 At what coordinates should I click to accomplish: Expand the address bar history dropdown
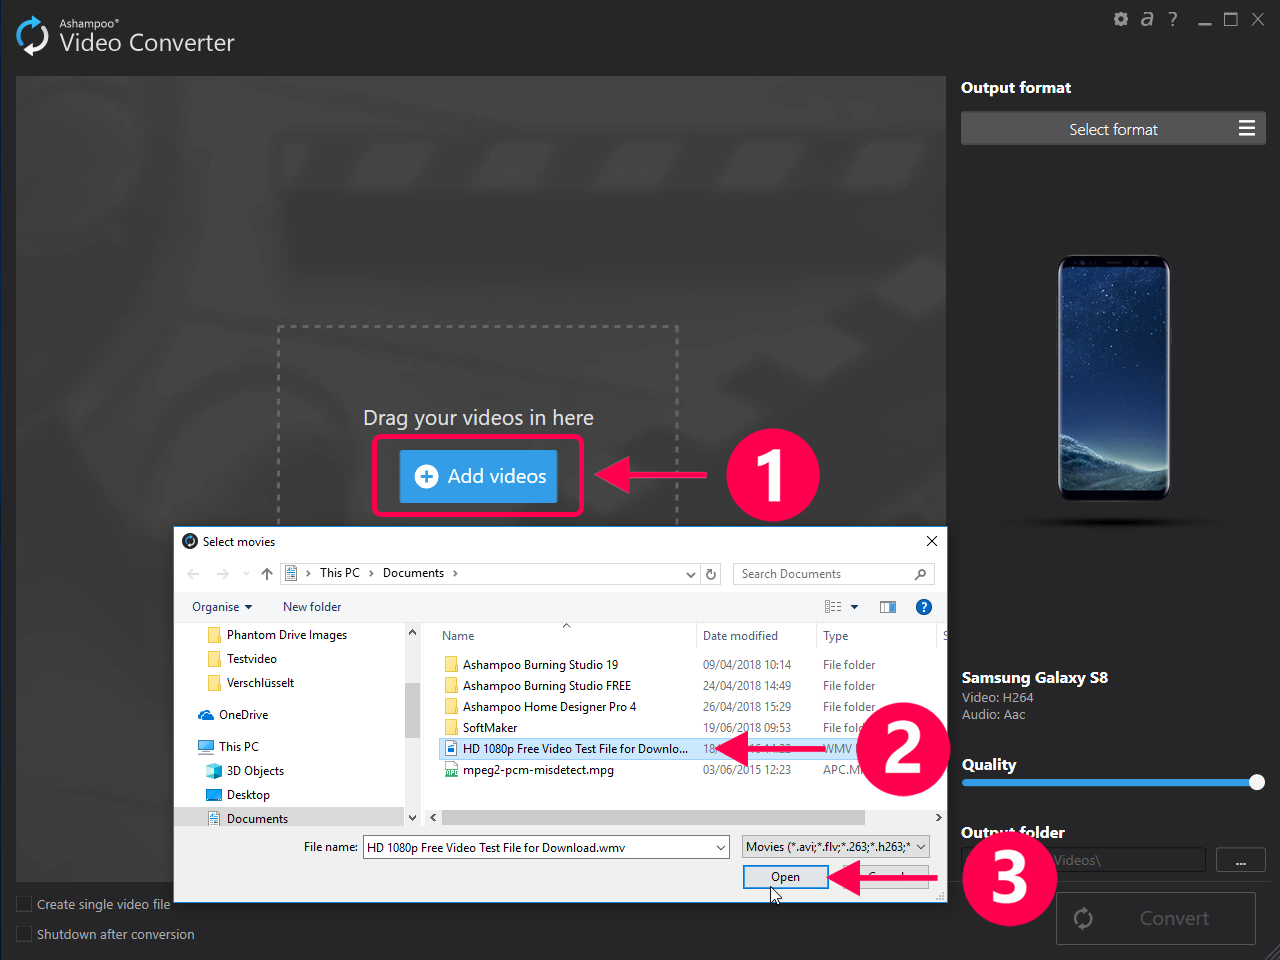[x=690, y=574]
